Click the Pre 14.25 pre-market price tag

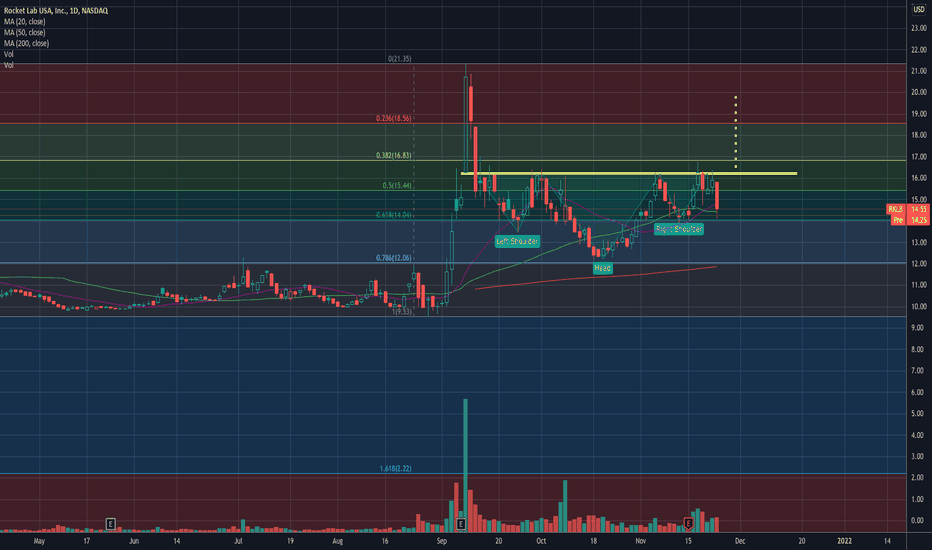[909, 220]
